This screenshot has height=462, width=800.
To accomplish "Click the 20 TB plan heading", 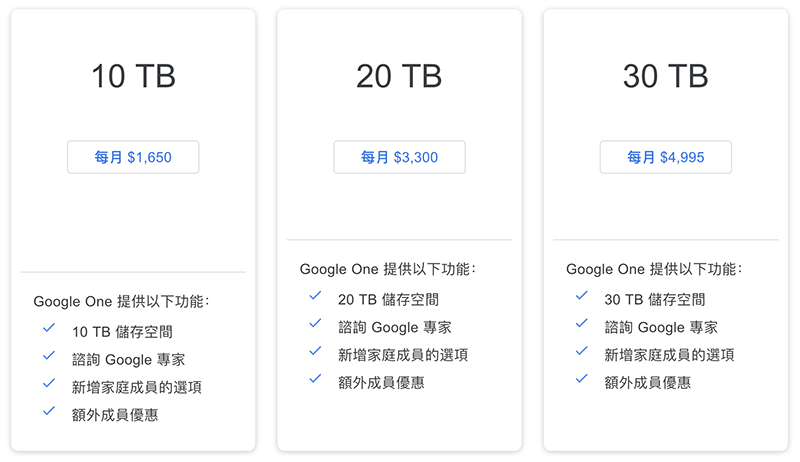I will [399, 77].
